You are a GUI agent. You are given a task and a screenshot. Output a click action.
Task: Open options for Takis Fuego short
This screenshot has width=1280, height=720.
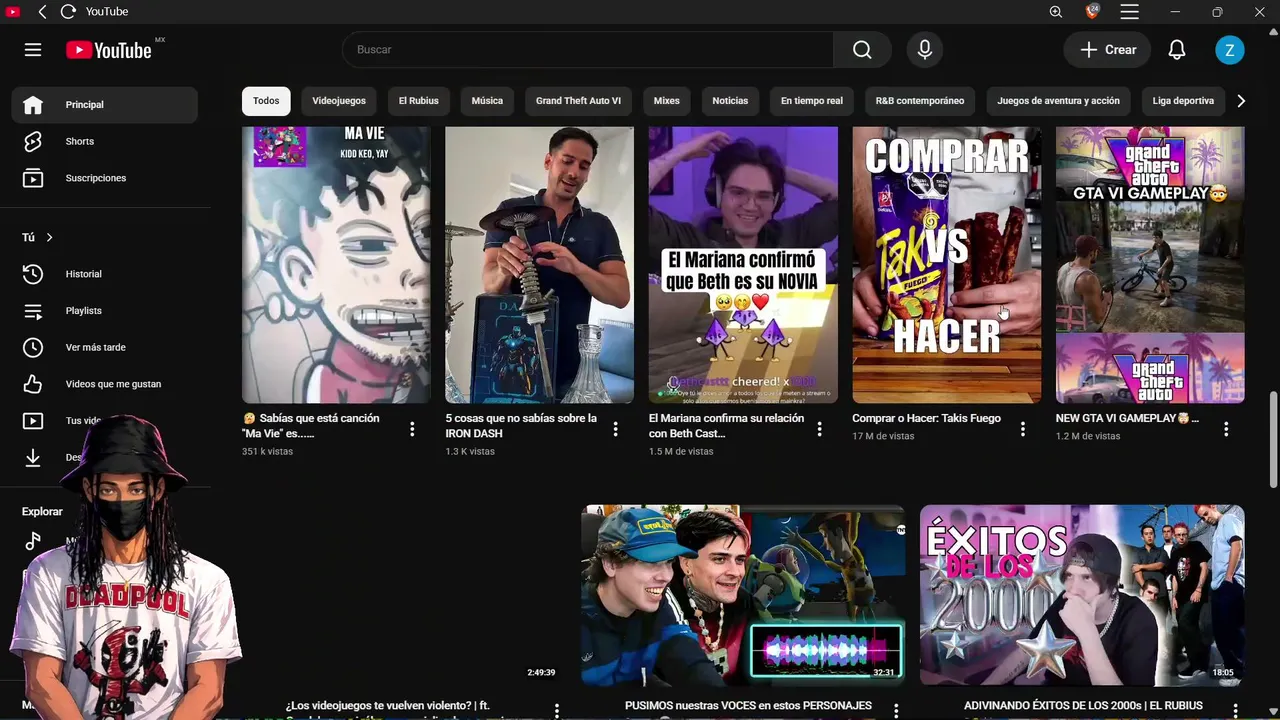click(x=1022, y=429)
